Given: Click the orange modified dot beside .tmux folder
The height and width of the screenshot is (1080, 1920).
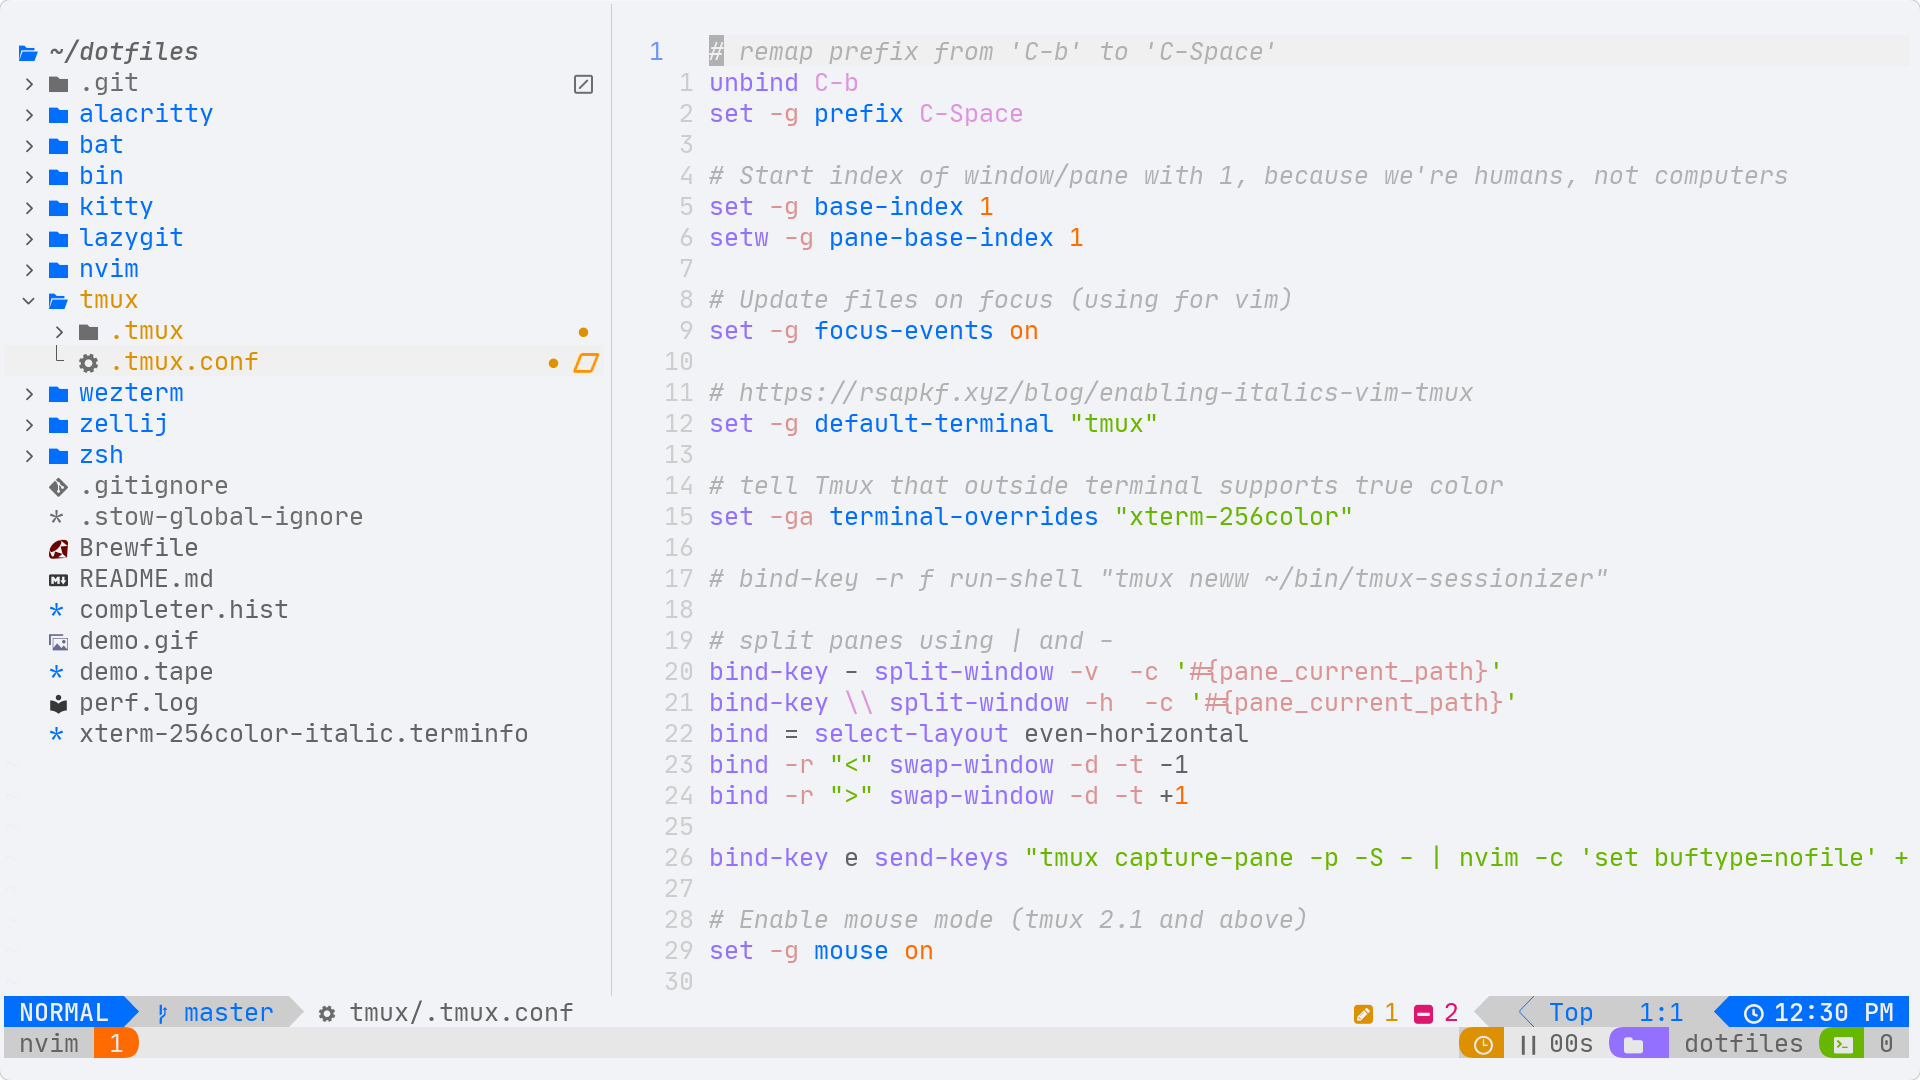Looking at the screenshot, I should tap(583, 332).
